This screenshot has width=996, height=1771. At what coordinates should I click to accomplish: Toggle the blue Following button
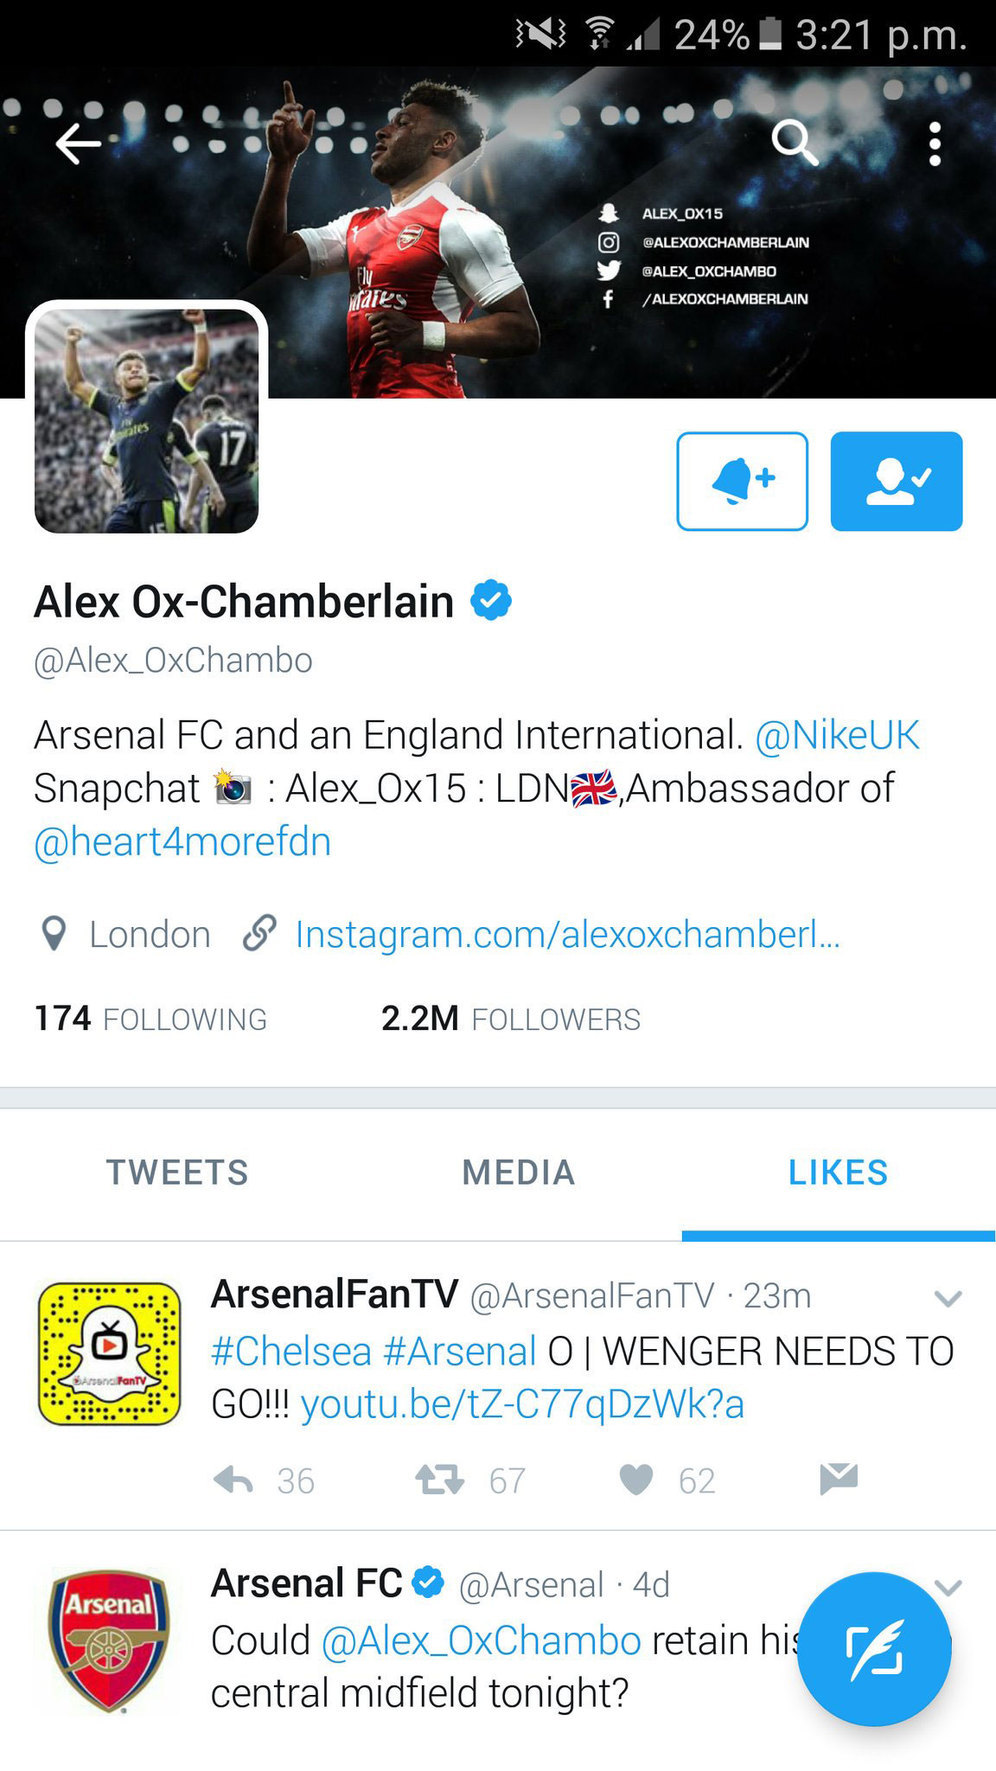tap(896, 481)
